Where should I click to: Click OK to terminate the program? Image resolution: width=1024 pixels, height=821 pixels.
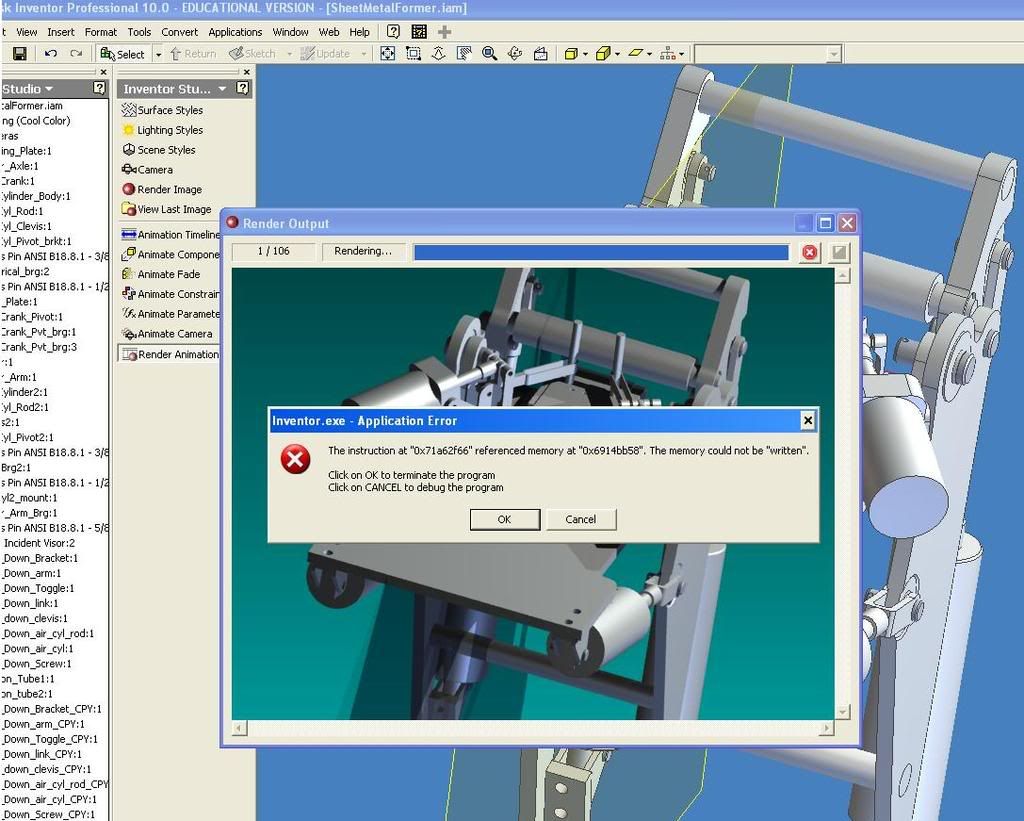(x=504, y=519)
